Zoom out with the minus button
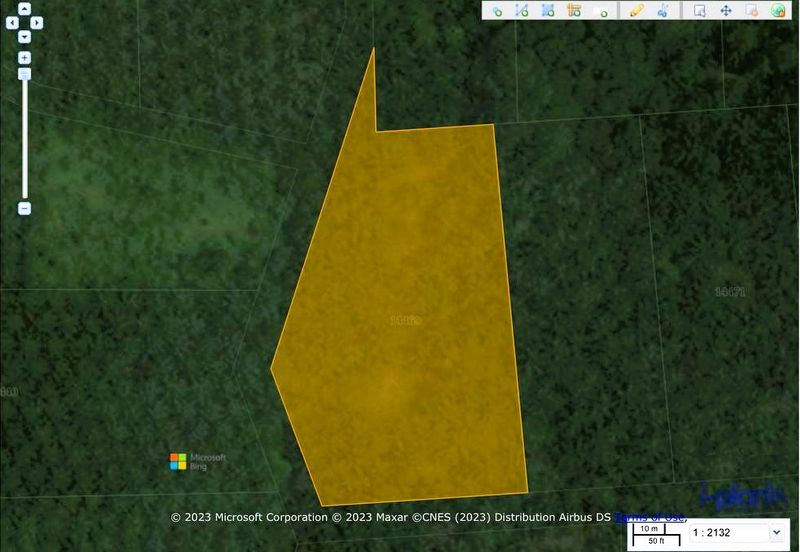This screenshot has height=552, width=800. pyautogui.click(x=24, y=208)
